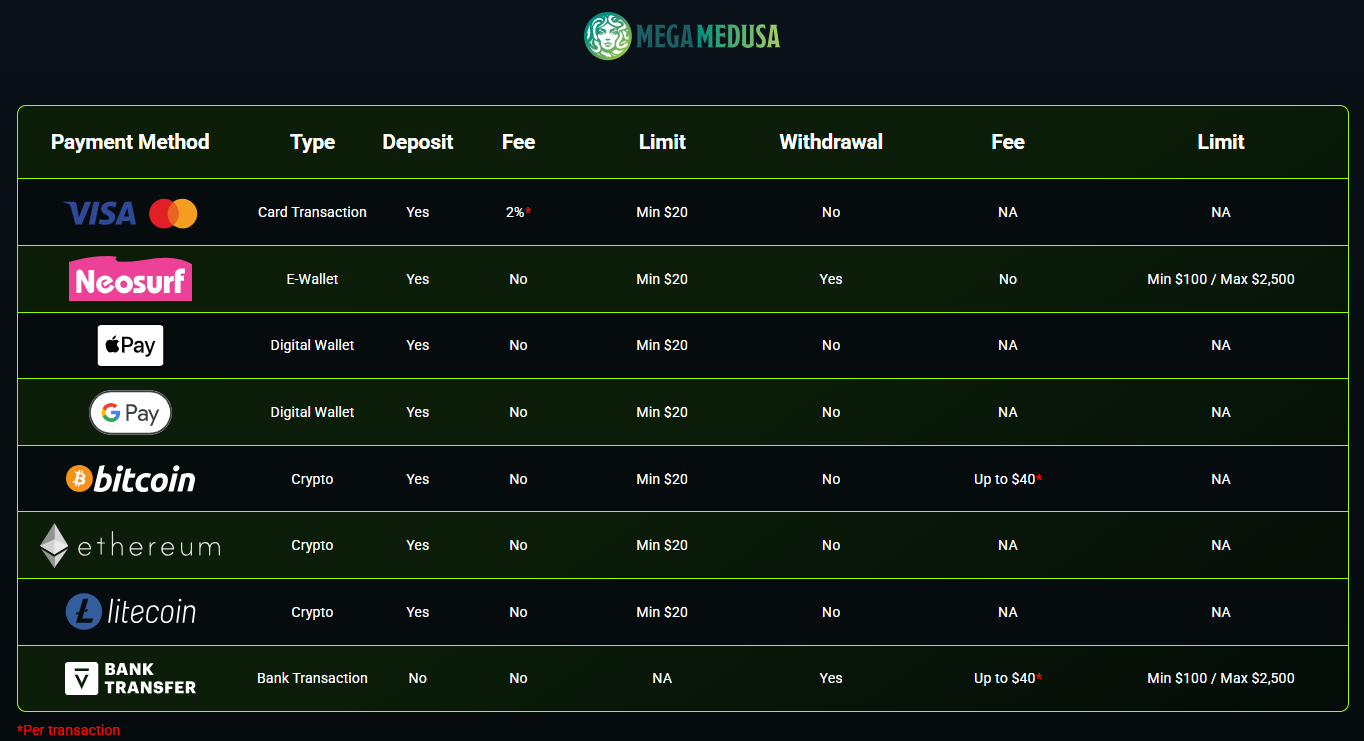Click Yes under Withdrawal in Neosurf row
Viewport: 1364px width, 741px height.
point(831,279)
